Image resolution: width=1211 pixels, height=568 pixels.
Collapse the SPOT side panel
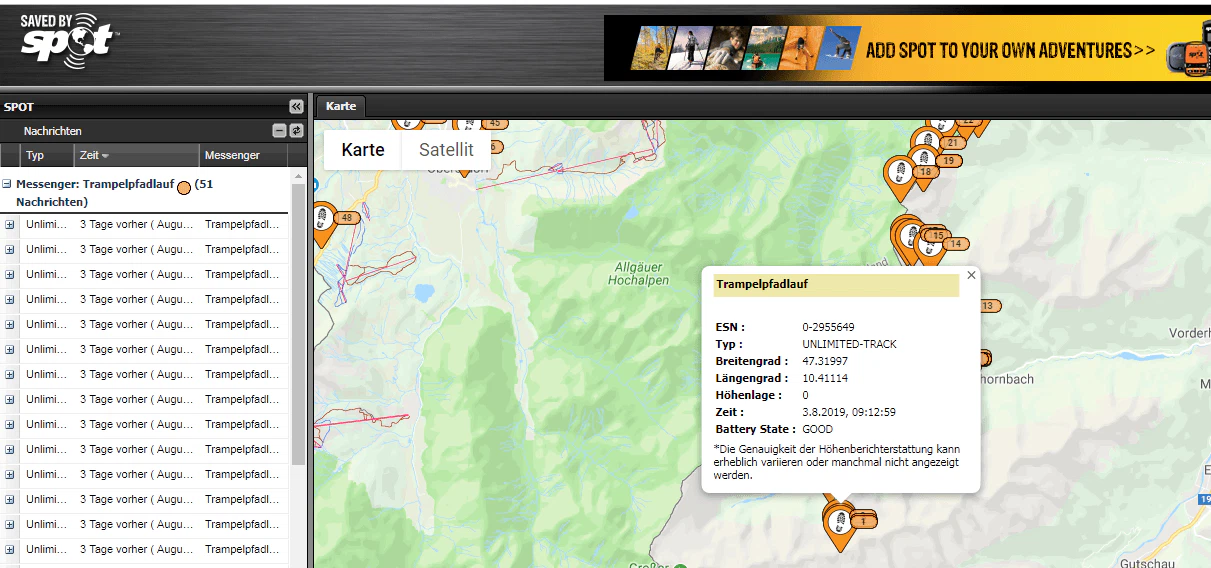(x=296, y=107)
